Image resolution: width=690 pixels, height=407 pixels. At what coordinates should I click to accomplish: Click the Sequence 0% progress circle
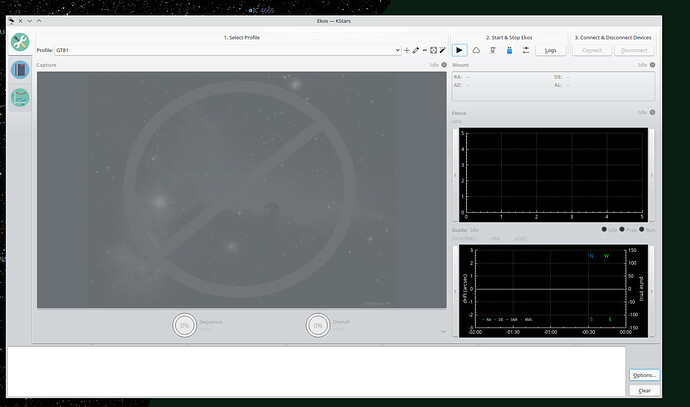click(x=184, y=326)
